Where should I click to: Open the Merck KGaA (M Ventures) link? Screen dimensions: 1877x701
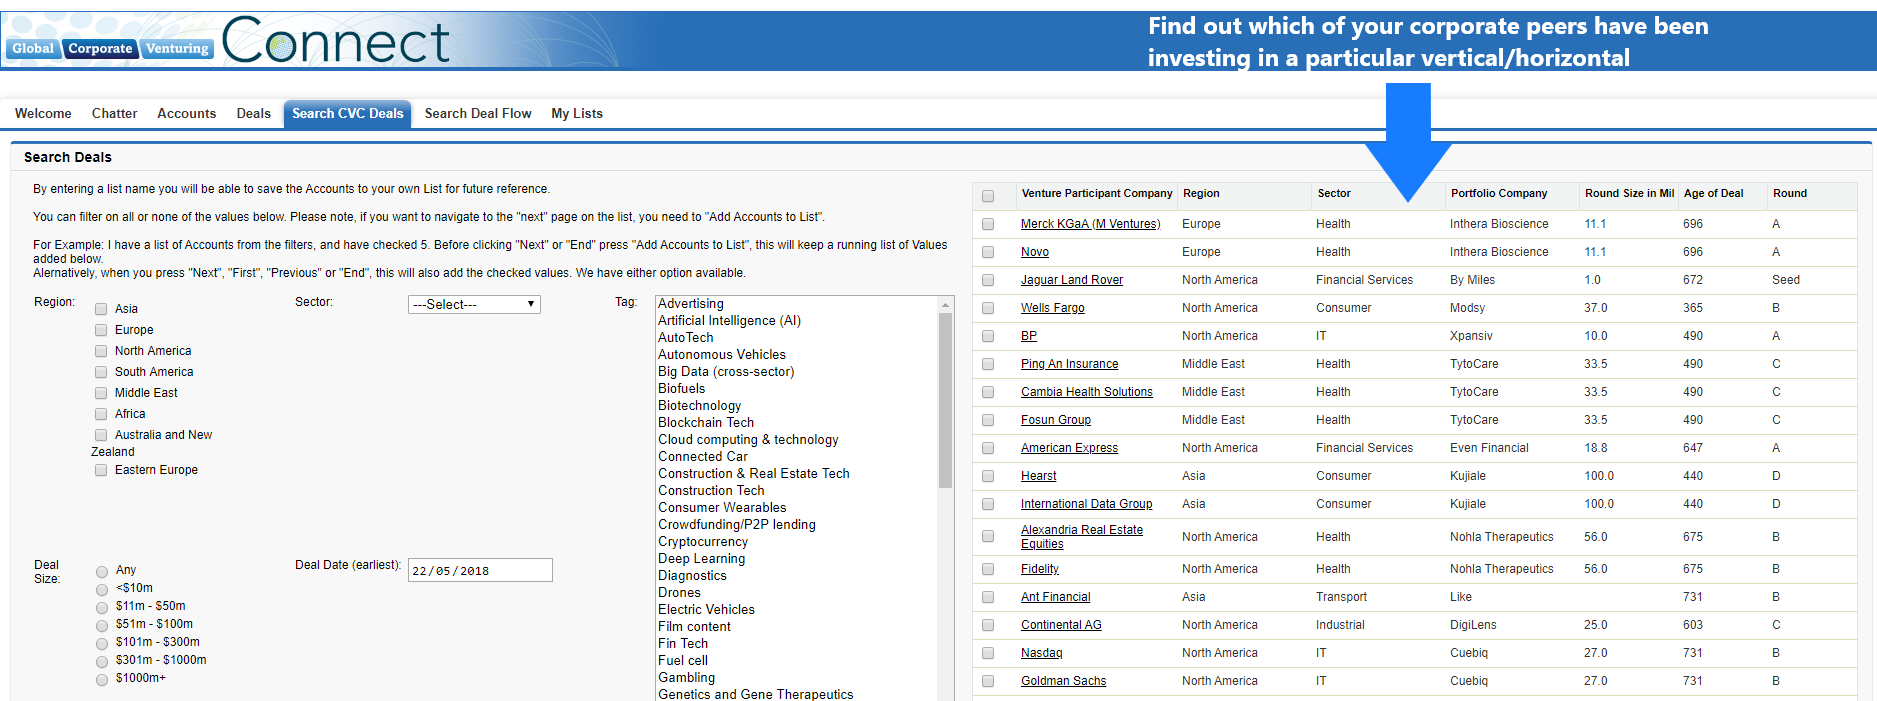1090,224
